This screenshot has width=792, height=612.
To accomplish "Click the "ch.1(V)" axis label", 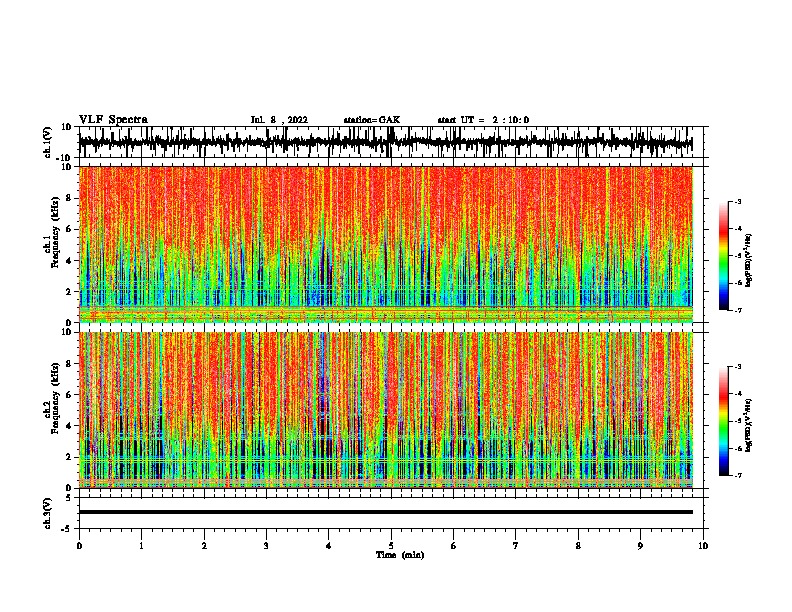I will pyautogui.click(x=48, y=142).
